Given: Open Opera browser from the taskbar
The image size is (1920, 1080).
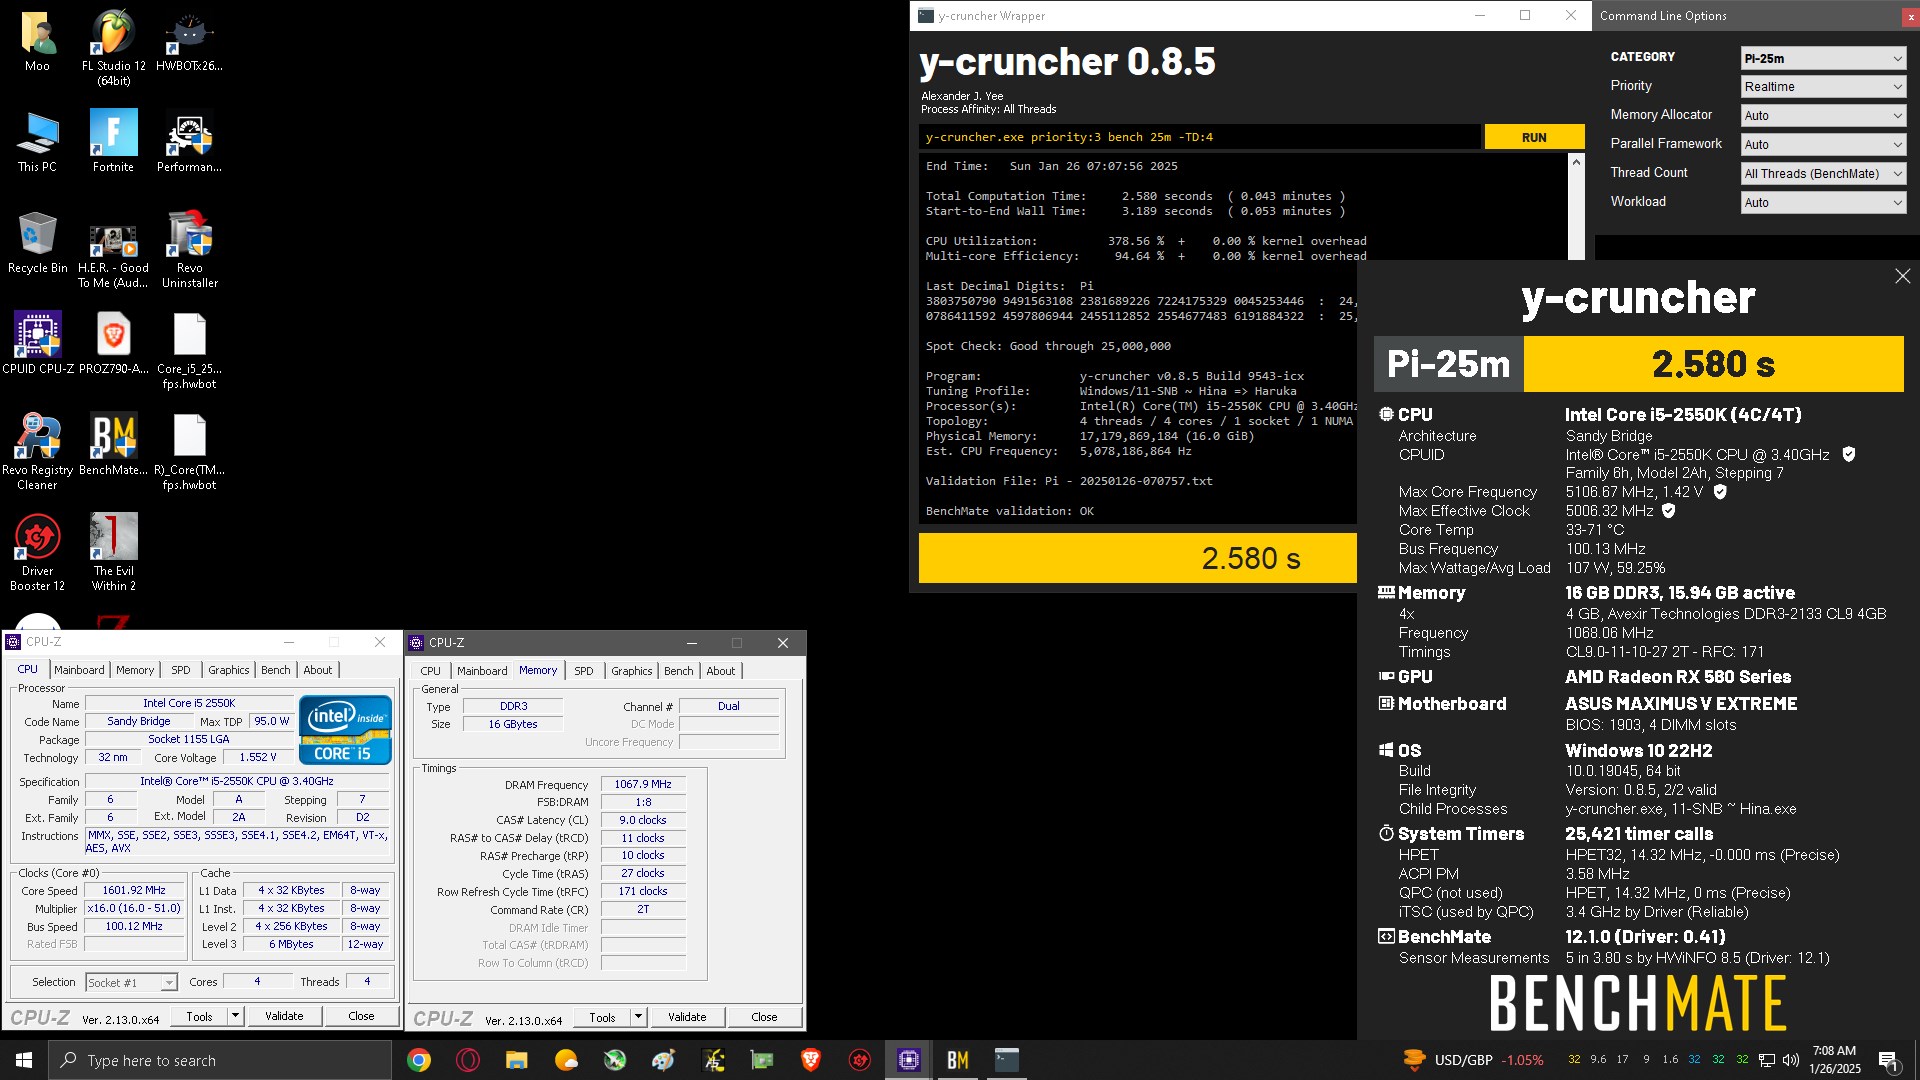Looking at the screenshot, I should 467,1060.
